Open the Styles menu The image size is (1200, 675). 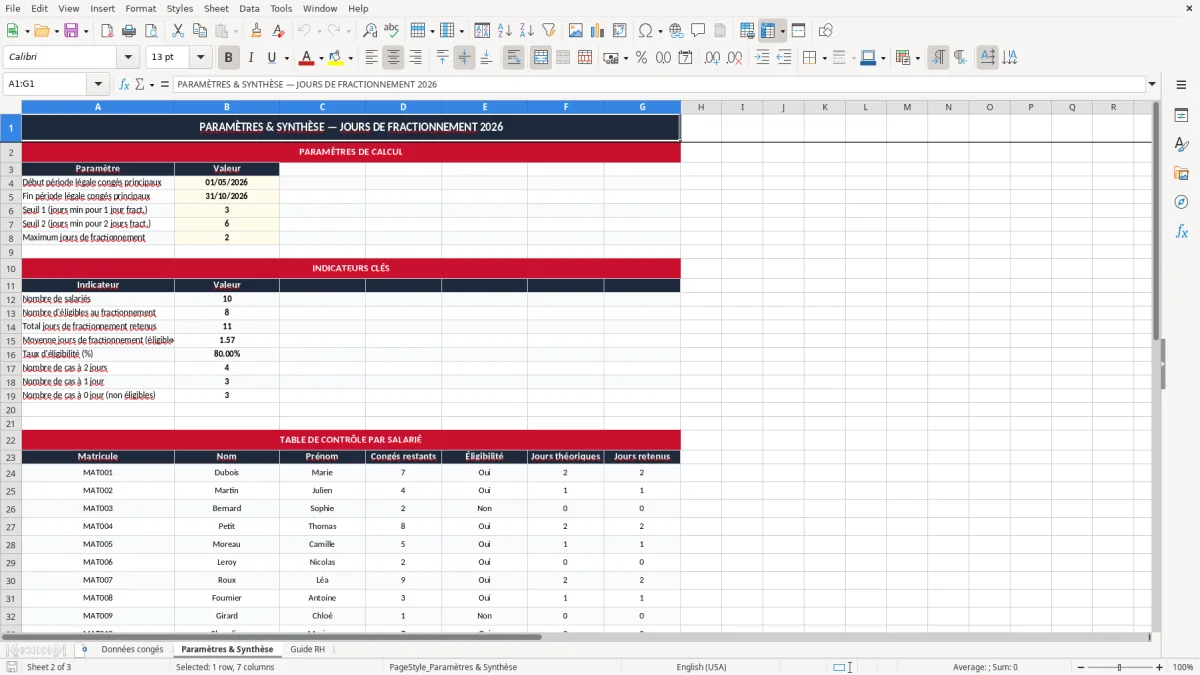click(180, 8)
